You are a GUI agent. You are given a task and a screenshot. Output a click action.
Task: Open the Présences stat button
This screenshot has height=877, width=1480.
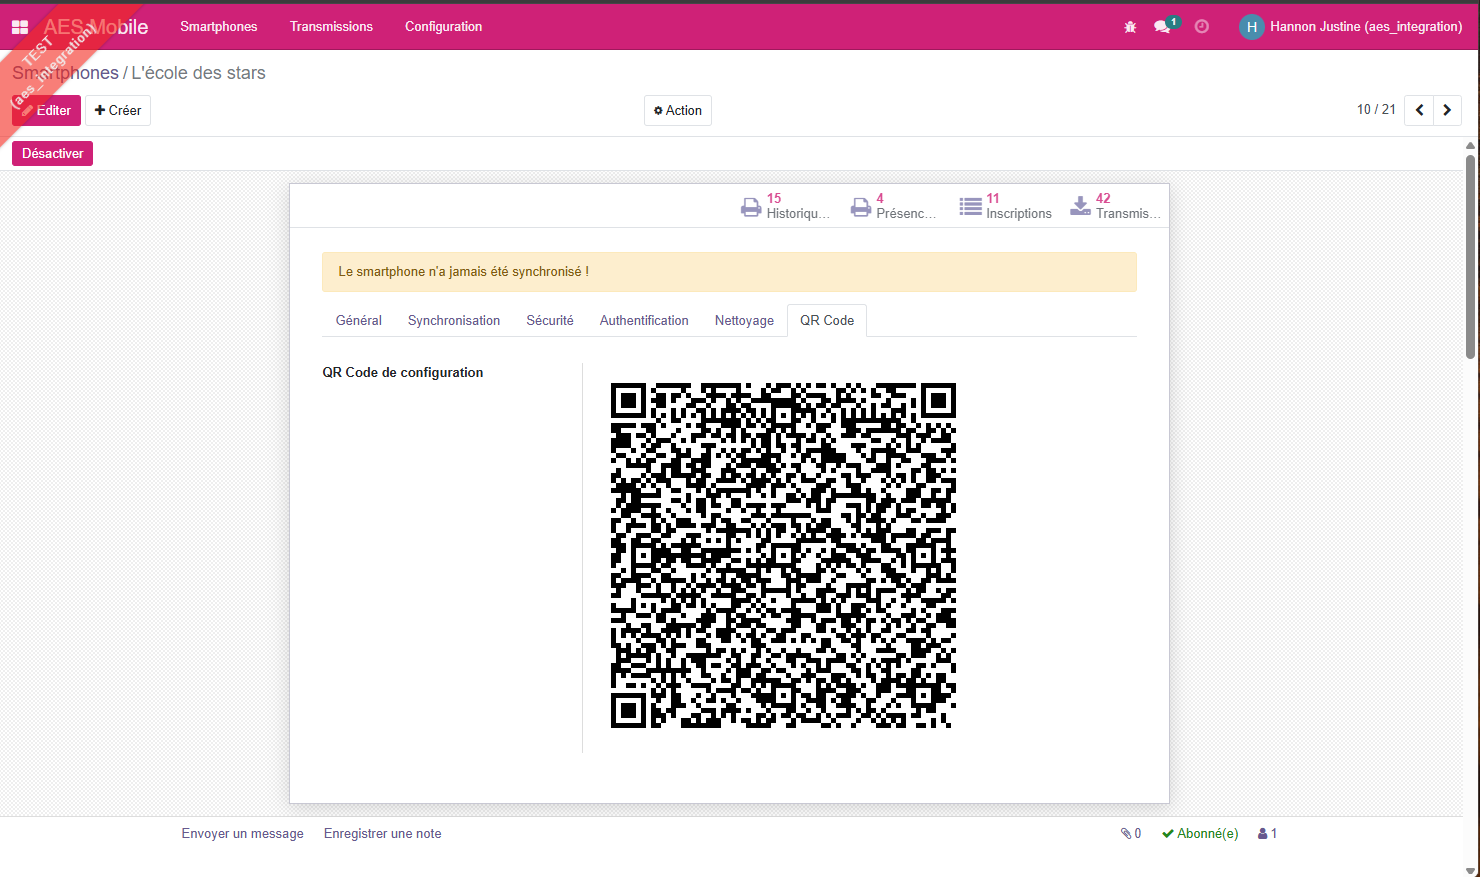pyautogui.click(x=894, y=206)
